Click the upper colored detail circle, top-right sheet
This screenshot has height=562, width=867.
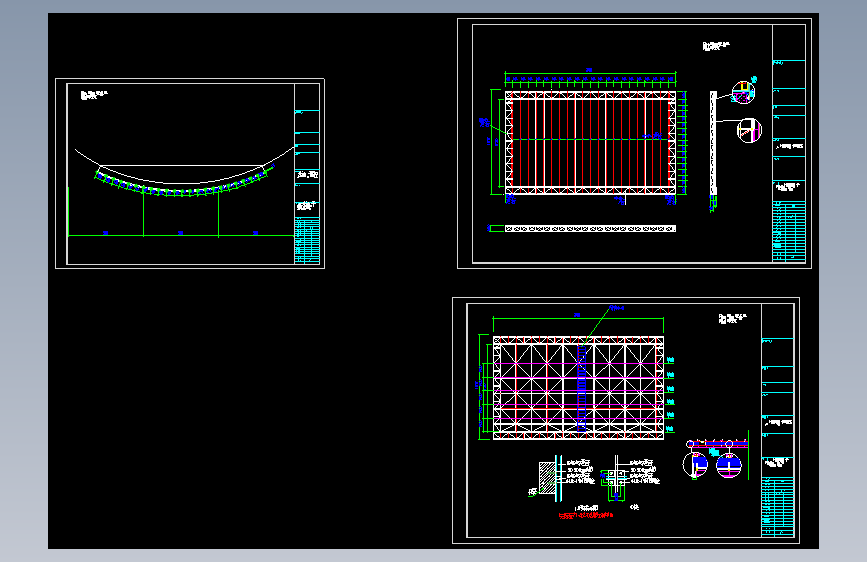pyautogui.click(x=743, y=92)
